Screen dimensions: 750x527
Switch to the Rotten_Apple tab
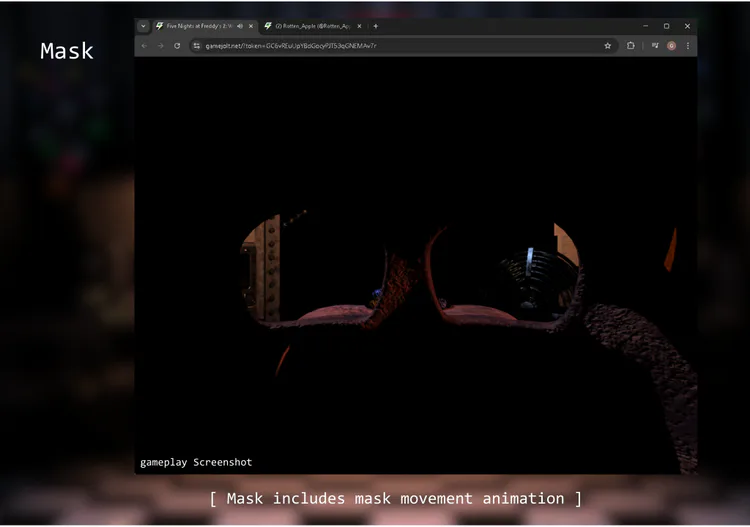pos(312,26)
